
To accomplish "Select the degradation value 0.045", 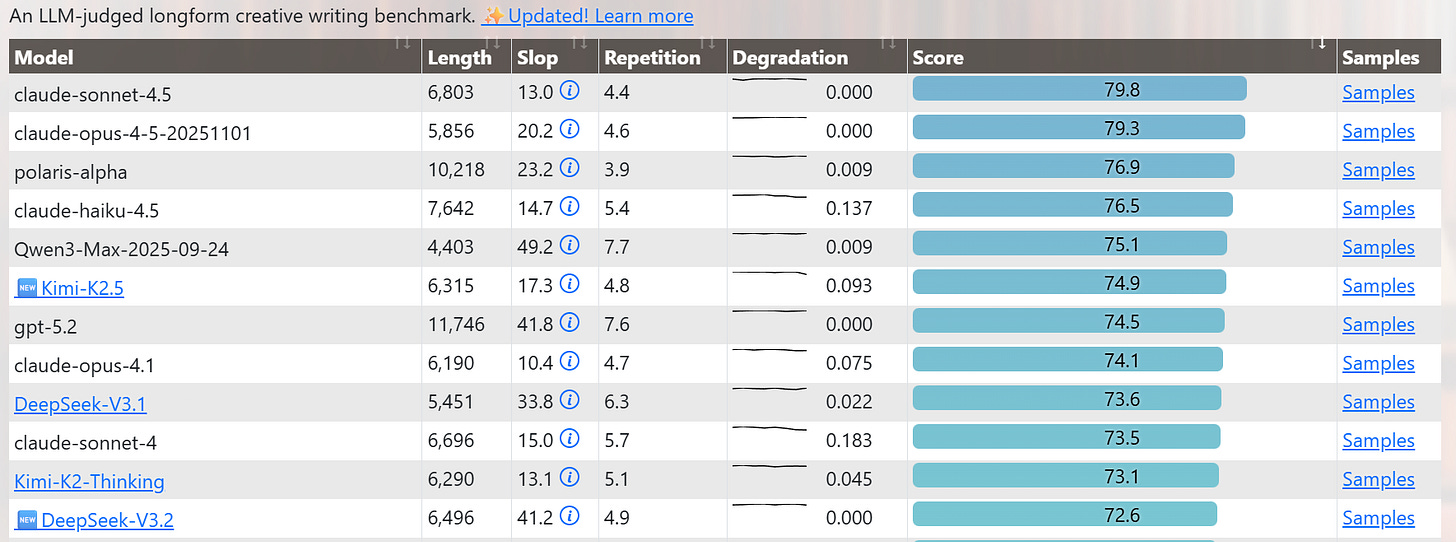I will tap(849, 479).
